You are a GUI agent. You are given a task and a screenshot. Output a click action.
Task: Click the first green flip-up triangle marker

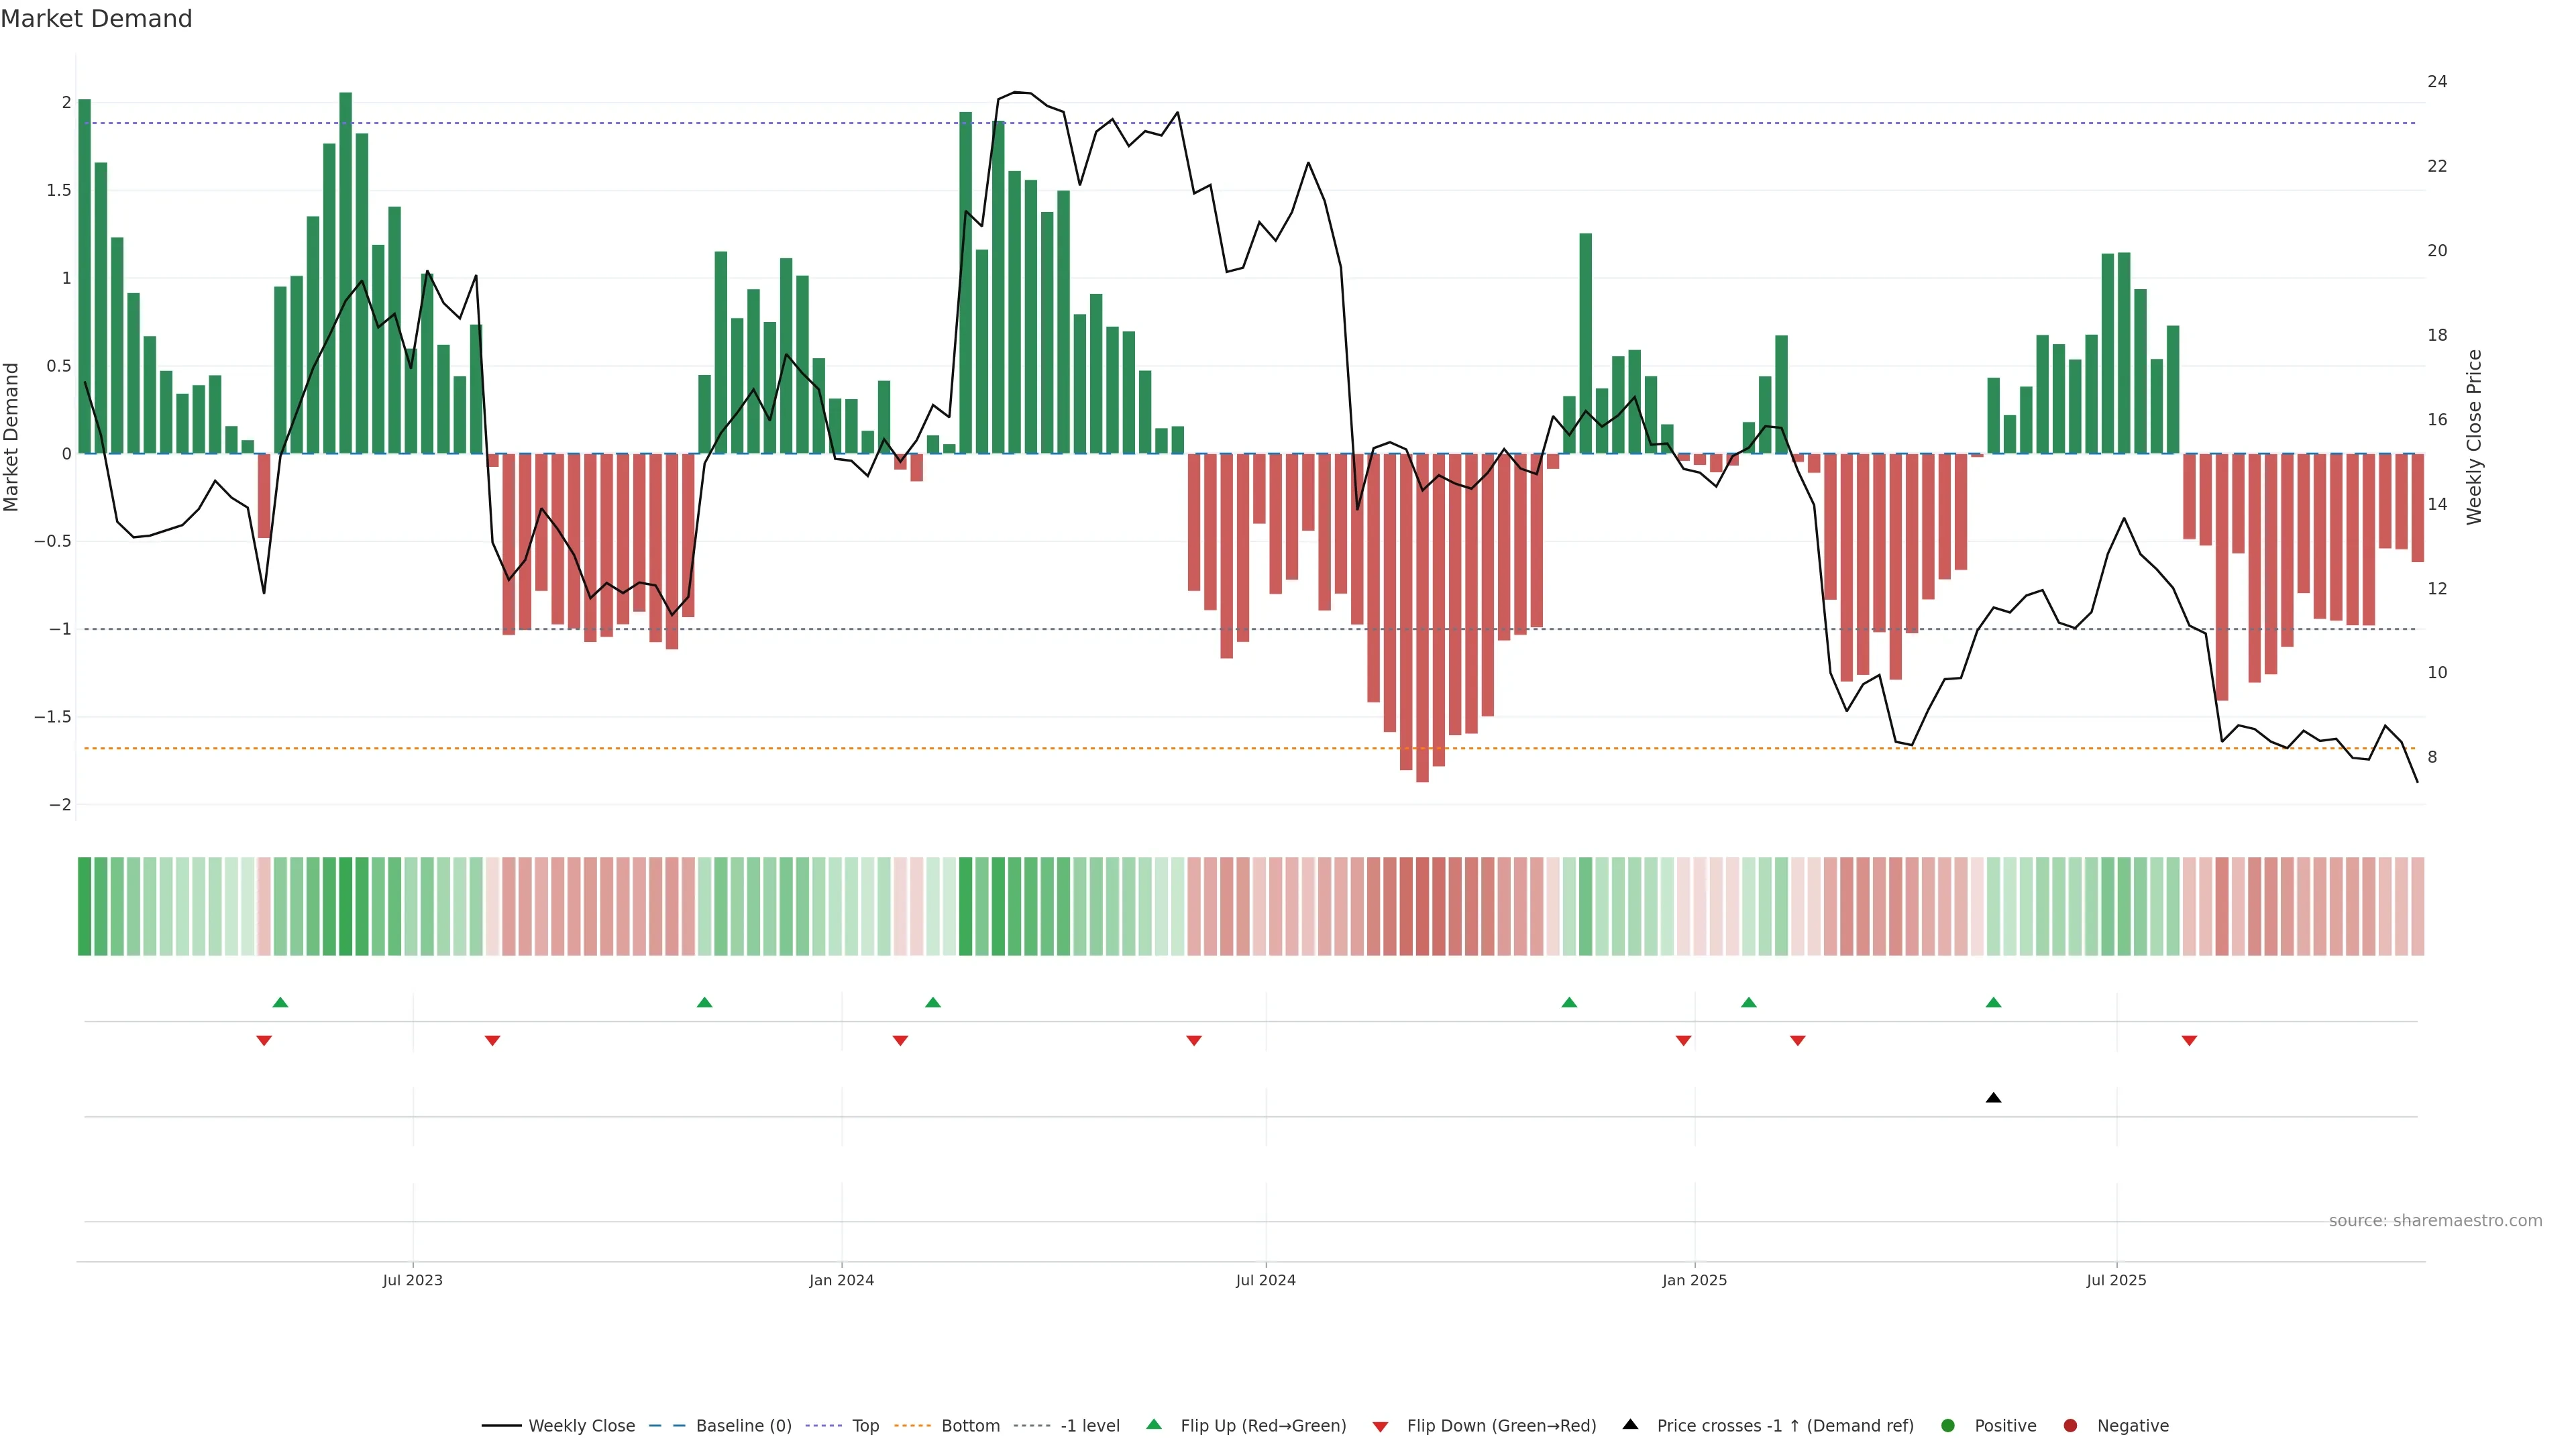(x=280, y=1002)
